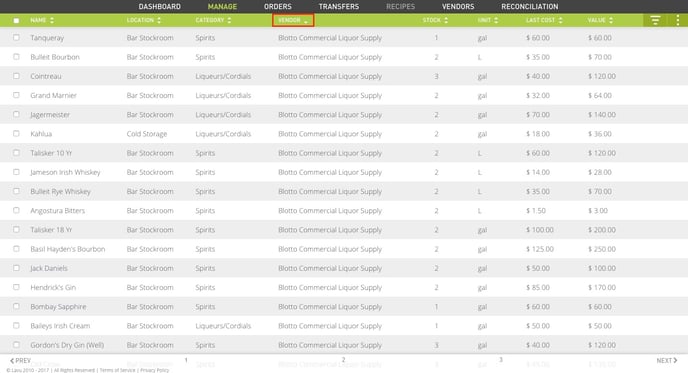Open the Terms of Service link
Image resolution: width=688 pixels, height=373 pixels.
[117, 370]
